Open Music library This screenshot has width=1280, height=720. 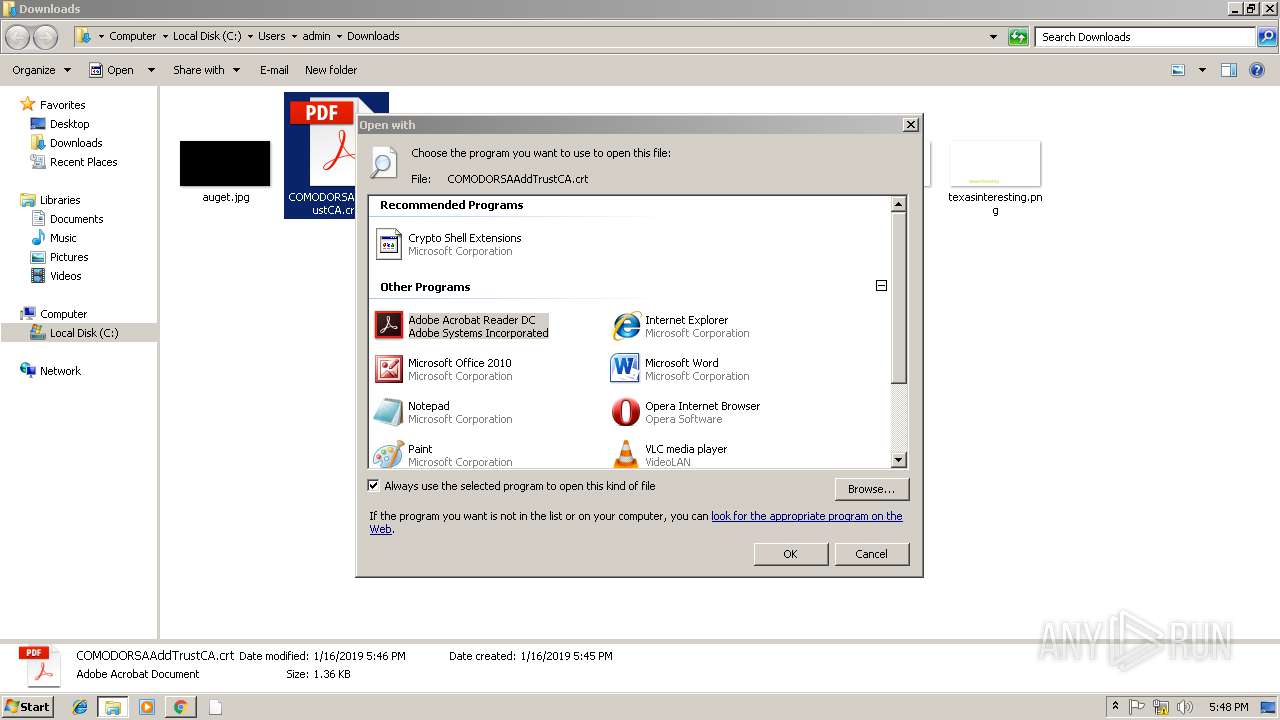(63, 238)
